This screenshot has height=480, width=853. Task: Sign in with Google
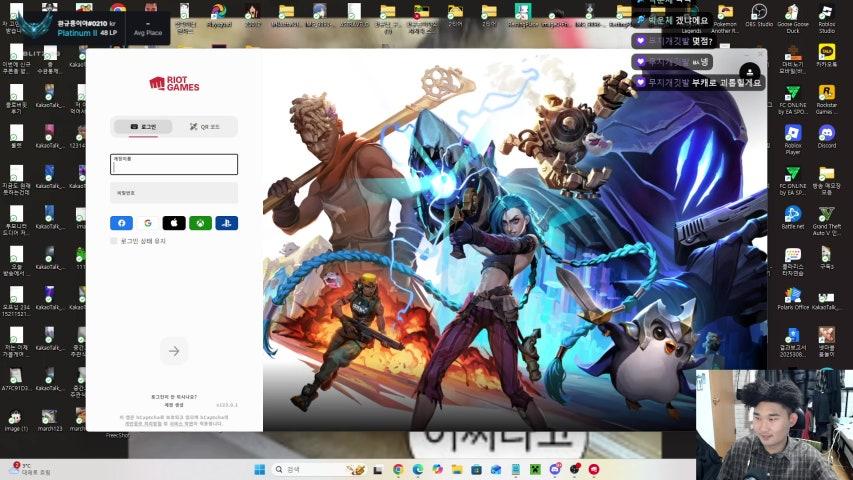[x=148, y=223]
